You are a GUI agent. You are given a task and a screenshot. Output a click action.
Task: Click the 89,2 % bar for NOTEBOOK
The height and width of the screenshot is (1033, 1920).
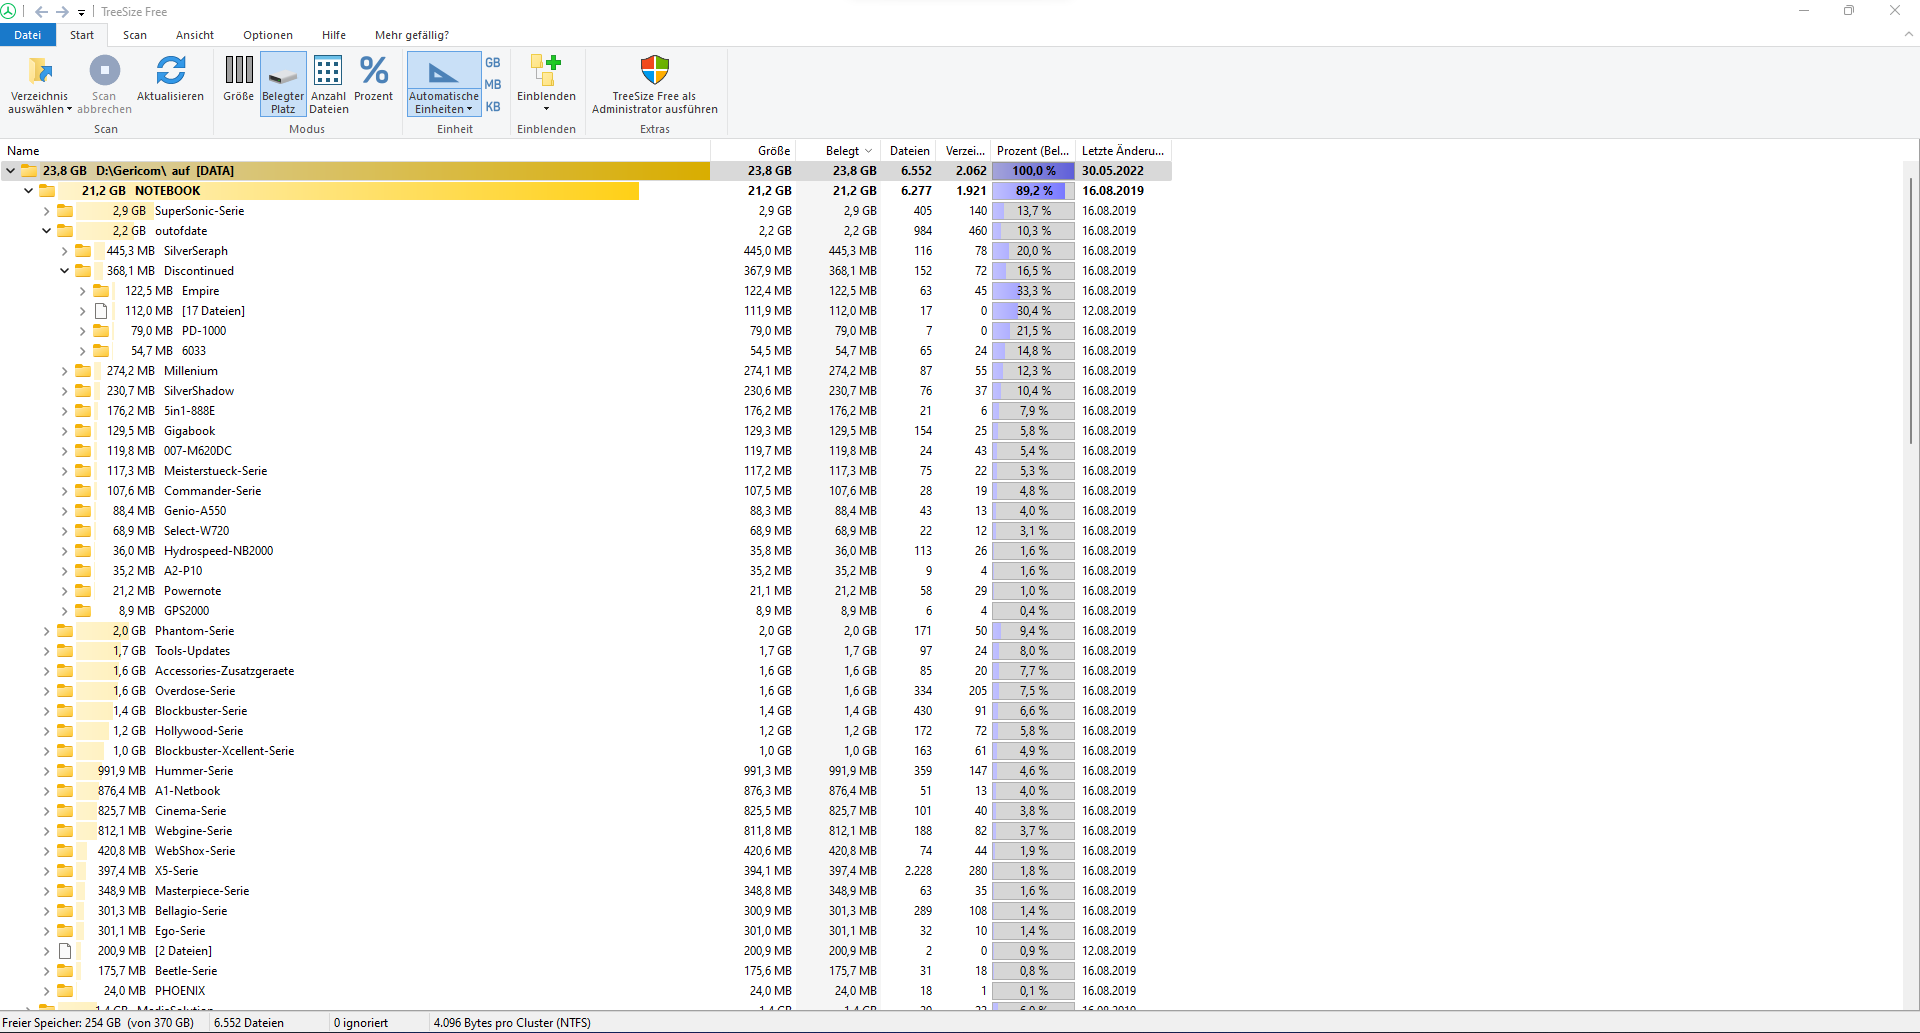[1033, 191]
